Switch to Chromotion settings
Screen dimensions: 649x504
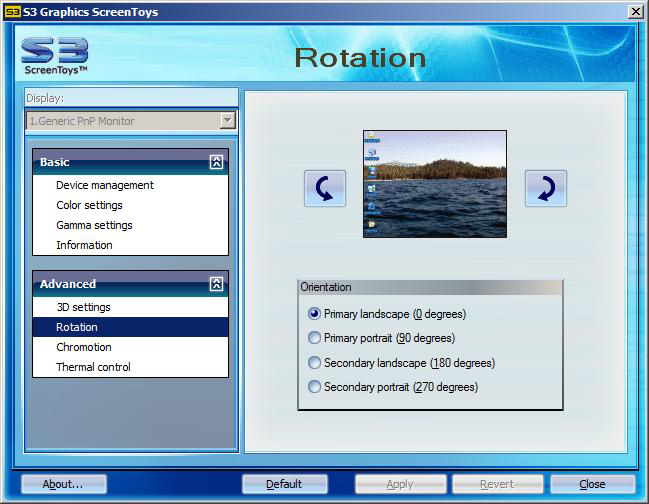(x=84, y=347)
